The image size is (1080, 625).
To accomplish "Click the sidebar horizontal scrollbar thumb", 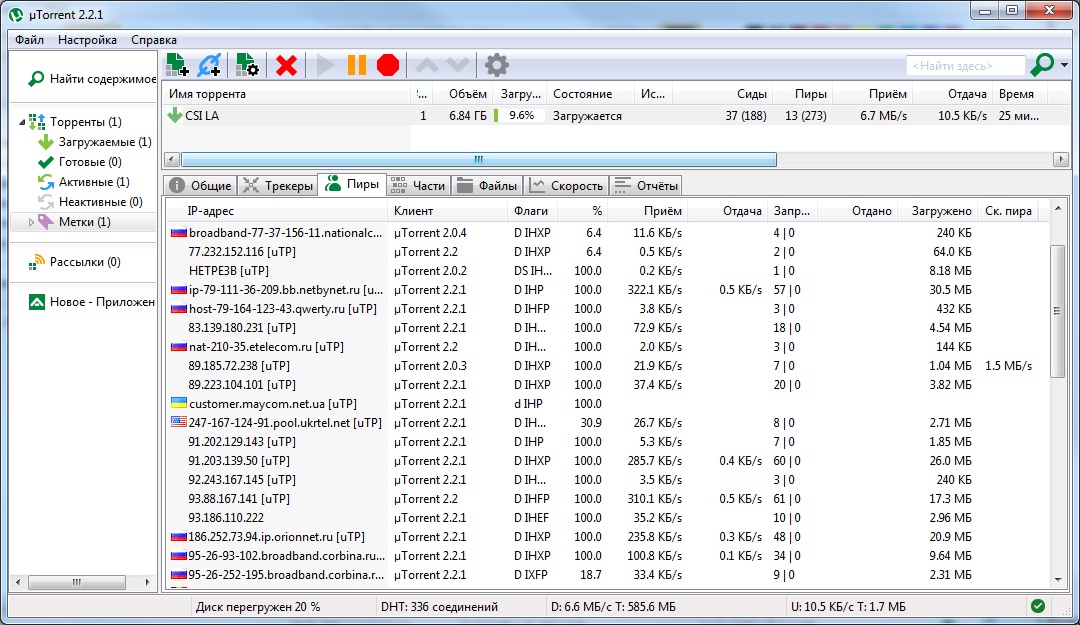I will click(76, 582).
